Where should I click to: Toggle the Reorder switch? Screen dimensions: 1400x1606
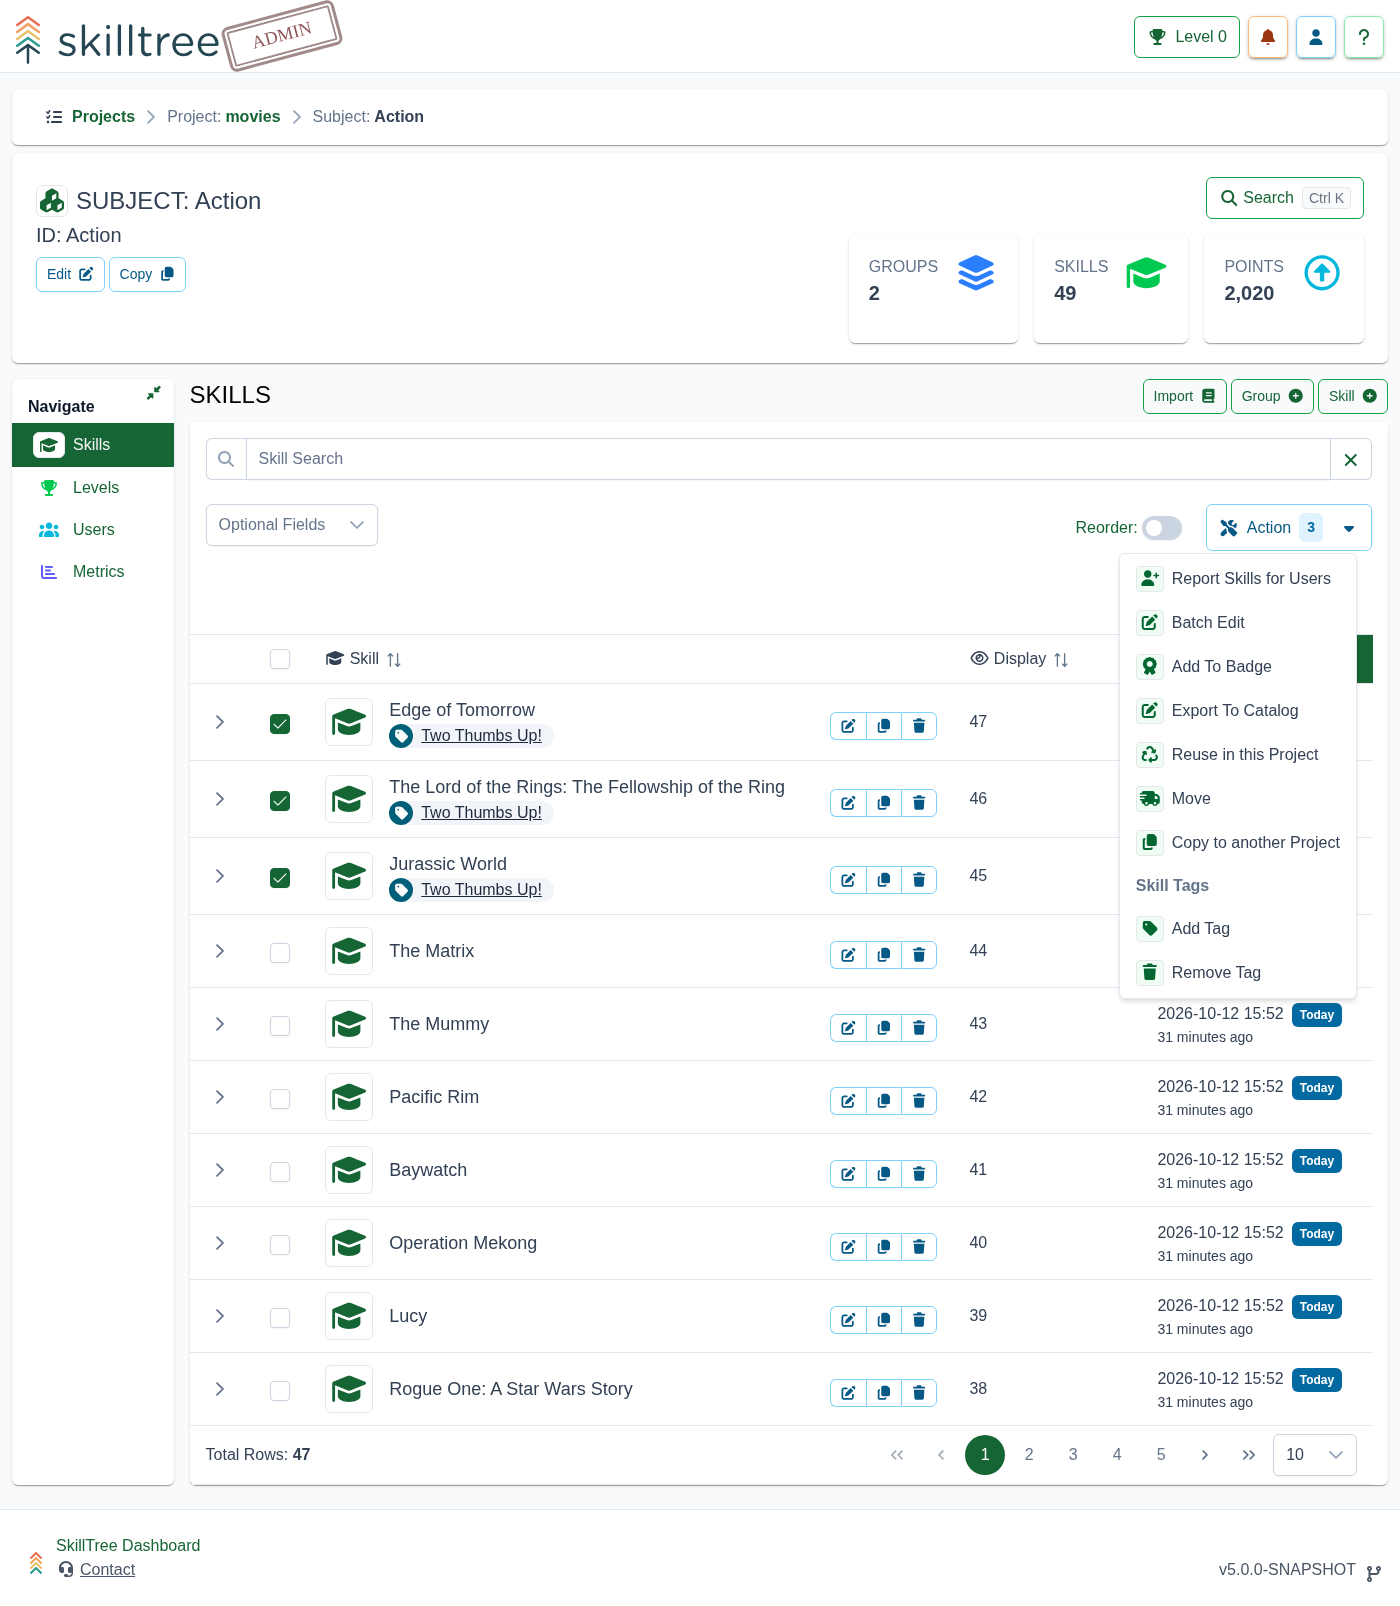click(x=1162, y=528)
